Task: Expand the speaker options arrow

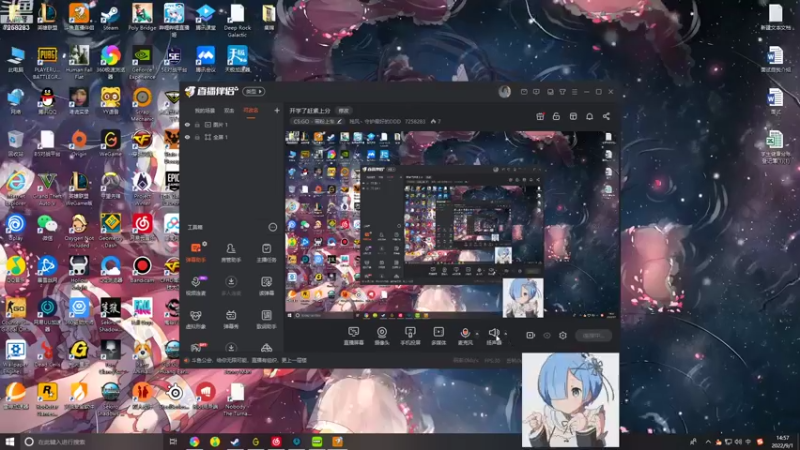Action: click(x=506, y=334)
